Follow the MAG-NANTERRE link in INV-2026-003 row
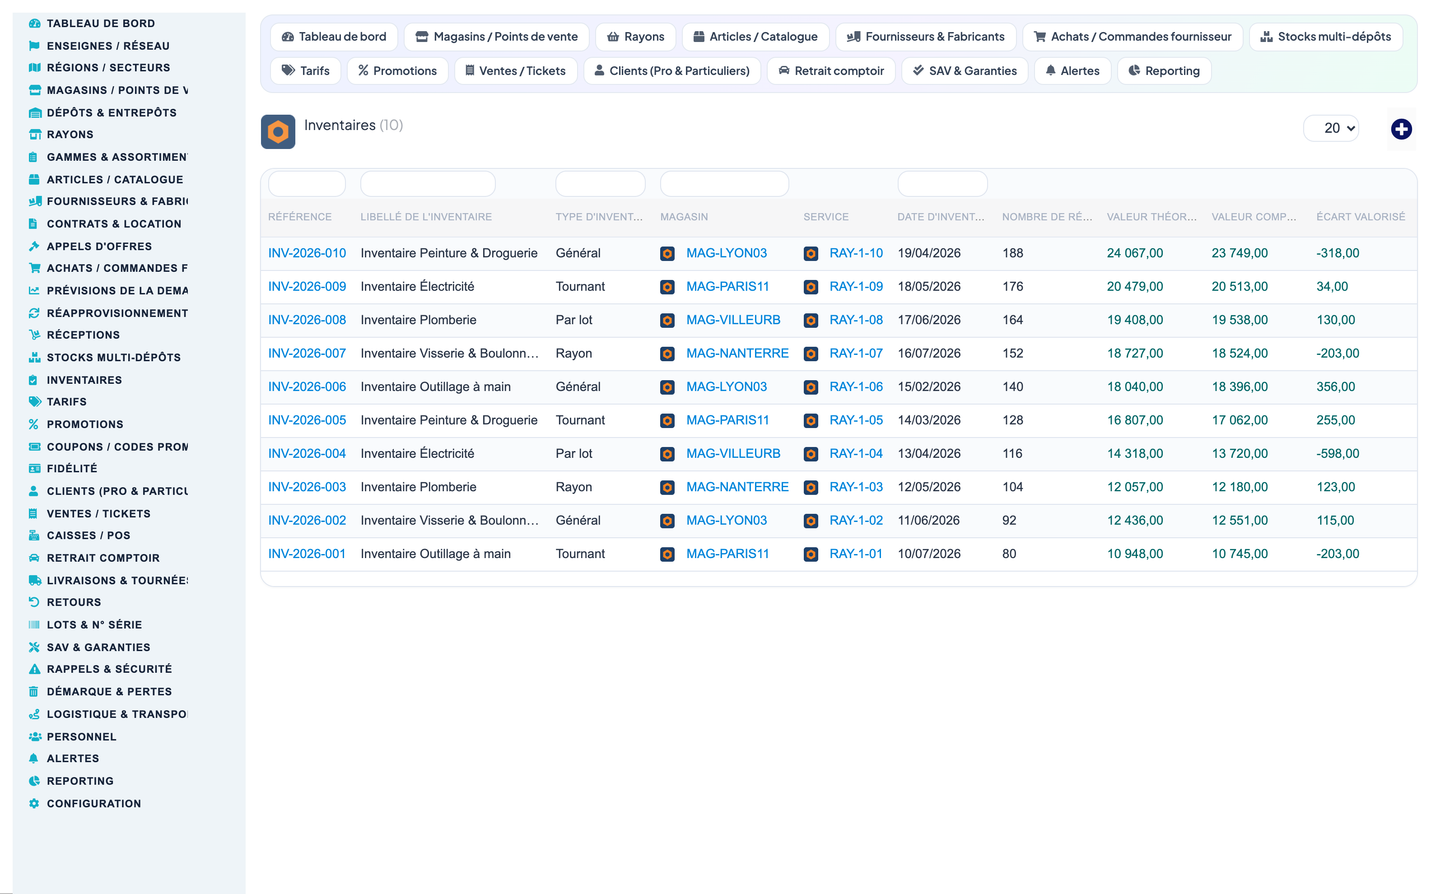Screen dimensions: 1445x894 coord(737,487)
